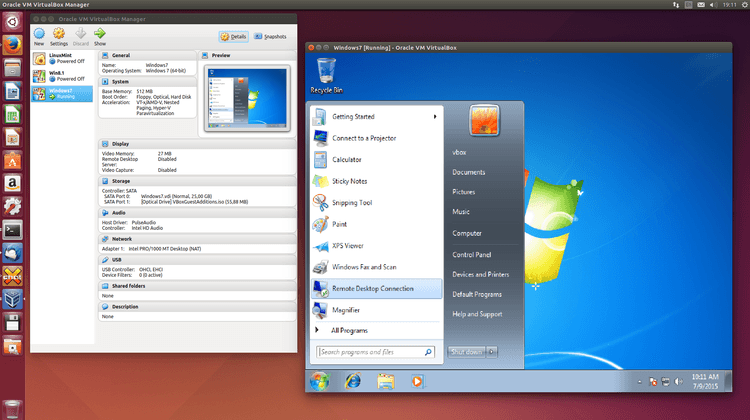Click the Windows 7 Start orb
This screenshot has height=420, width=750.
point(320,381)
